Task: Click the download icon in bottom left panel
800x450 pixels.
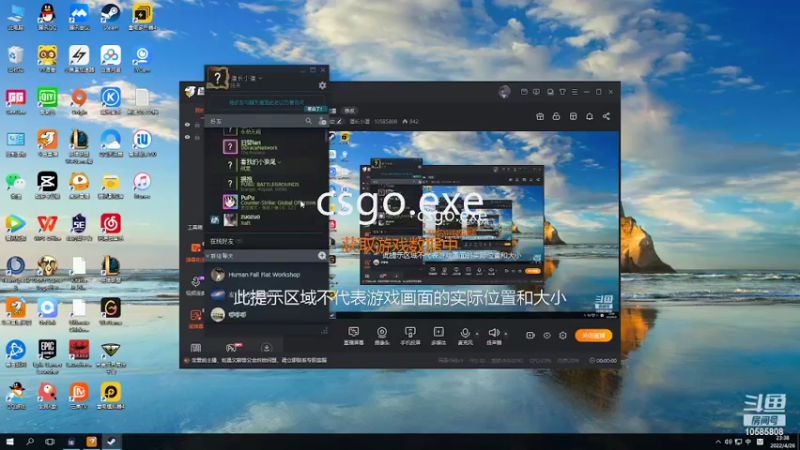Action: 266,348
